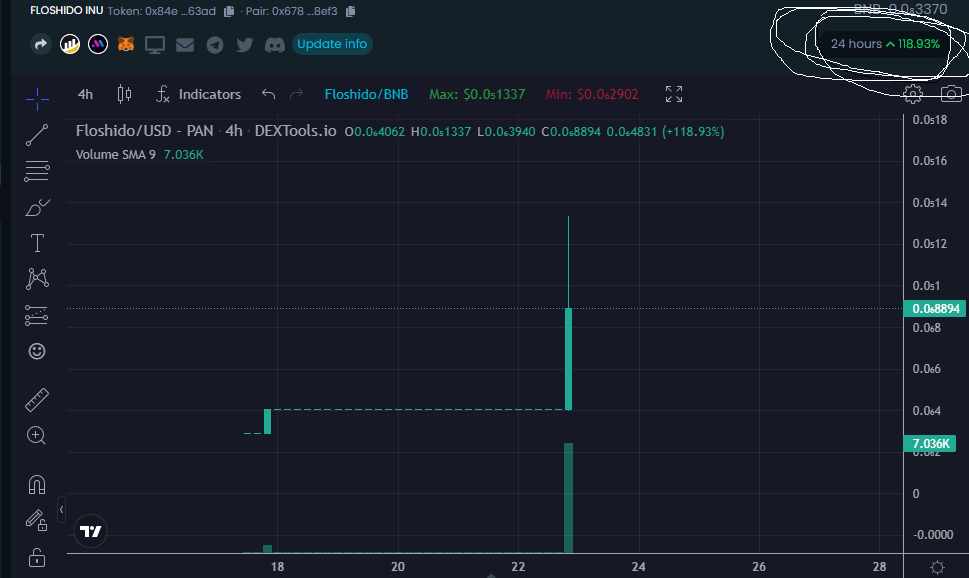The image size is (969, 578).
Task: Open the website monitor icon
Action: 155,45
